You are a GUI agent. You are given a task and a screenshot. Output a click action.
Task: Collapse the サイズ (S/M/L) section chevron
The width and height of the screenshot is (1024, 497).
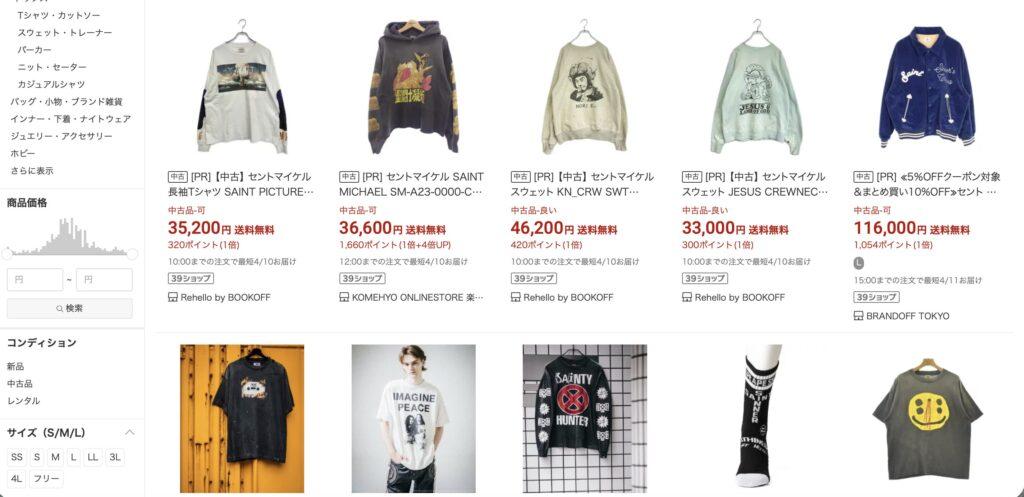coord(129,432)
